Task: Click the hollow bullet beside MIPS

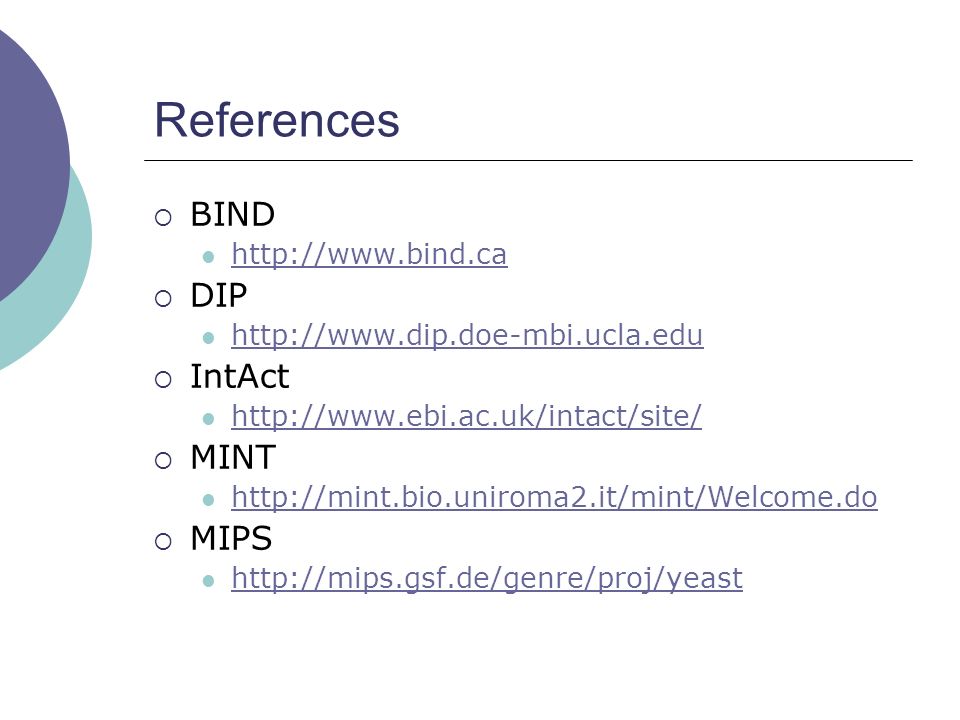Action: click(163, 541)
